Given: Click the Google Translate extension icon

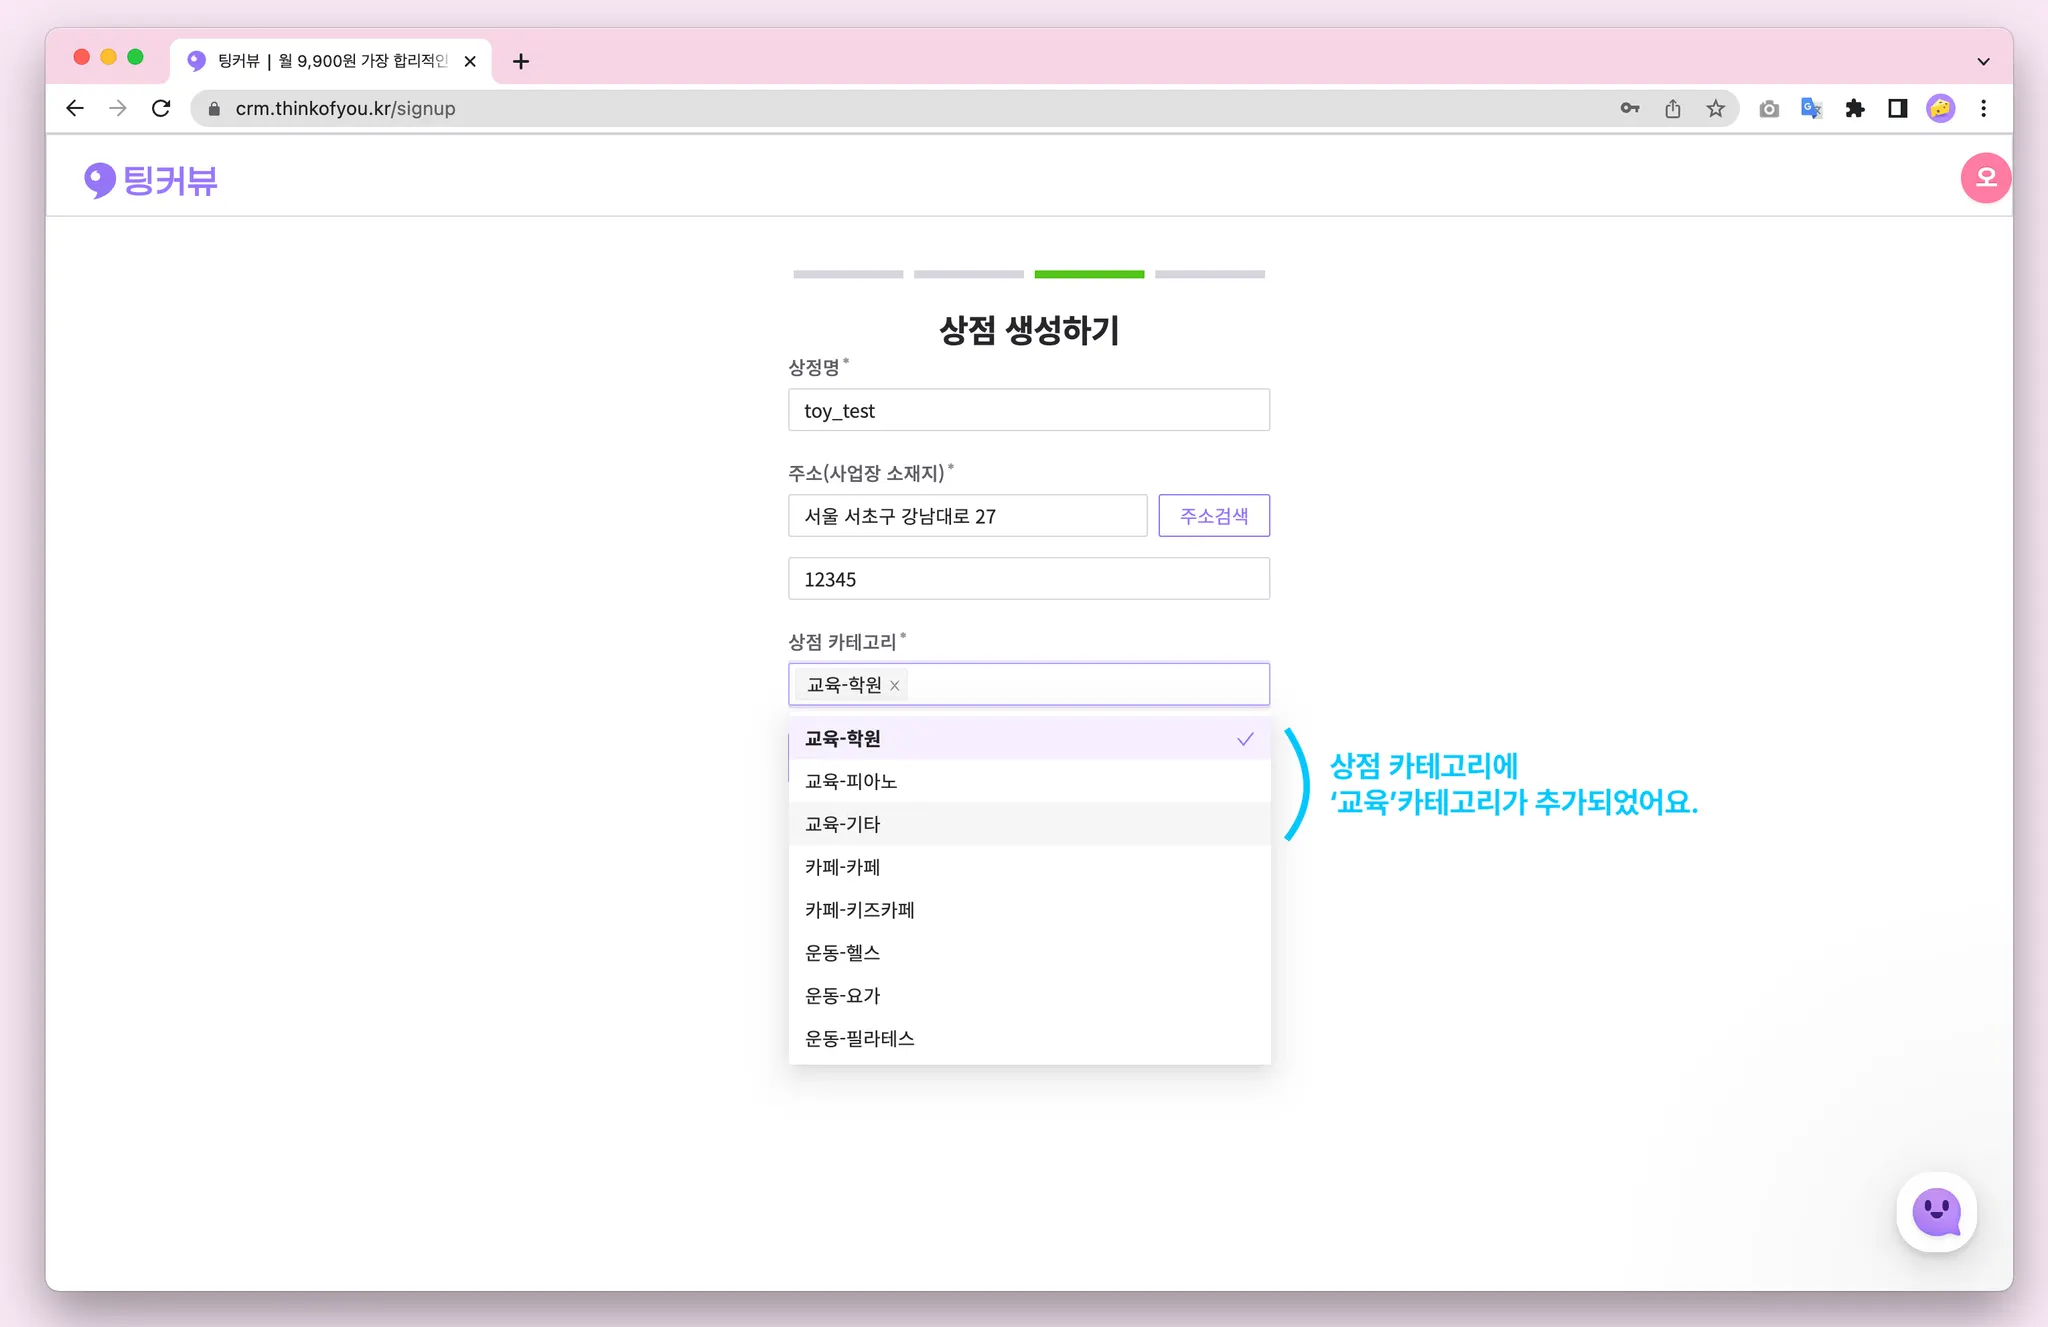Looking at the screenshot, I should click(x=1811, y=108).
